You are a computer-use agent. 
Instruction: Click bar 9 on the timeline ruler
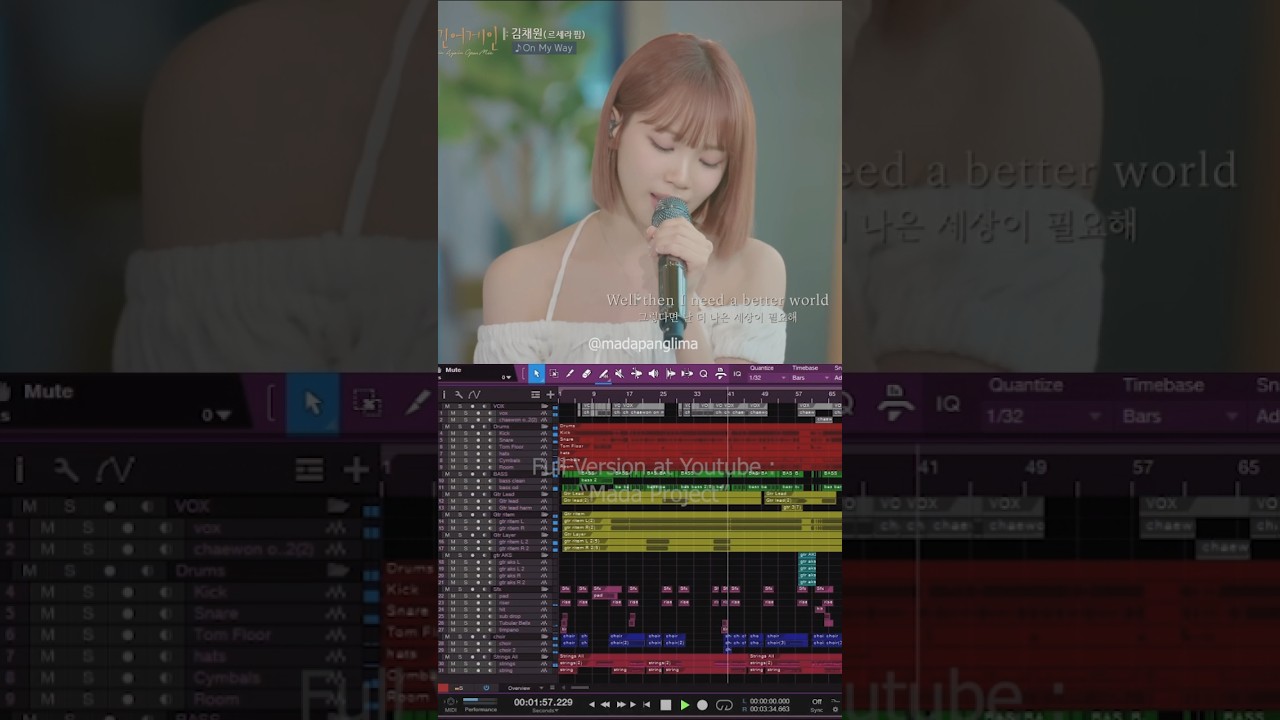click(593, 394)
